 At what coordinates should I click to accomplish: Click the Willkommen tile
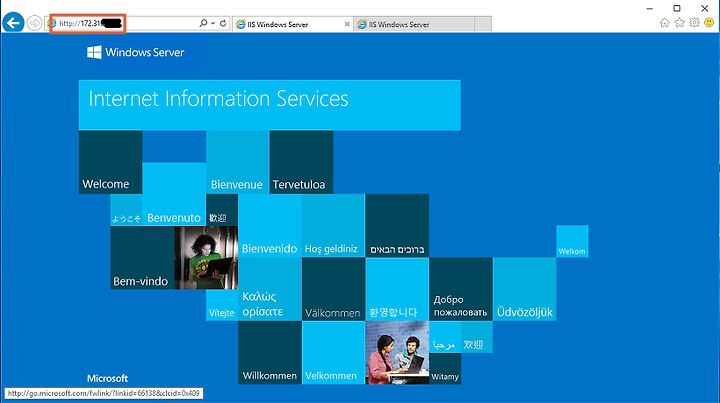click(x=270, y=353)
